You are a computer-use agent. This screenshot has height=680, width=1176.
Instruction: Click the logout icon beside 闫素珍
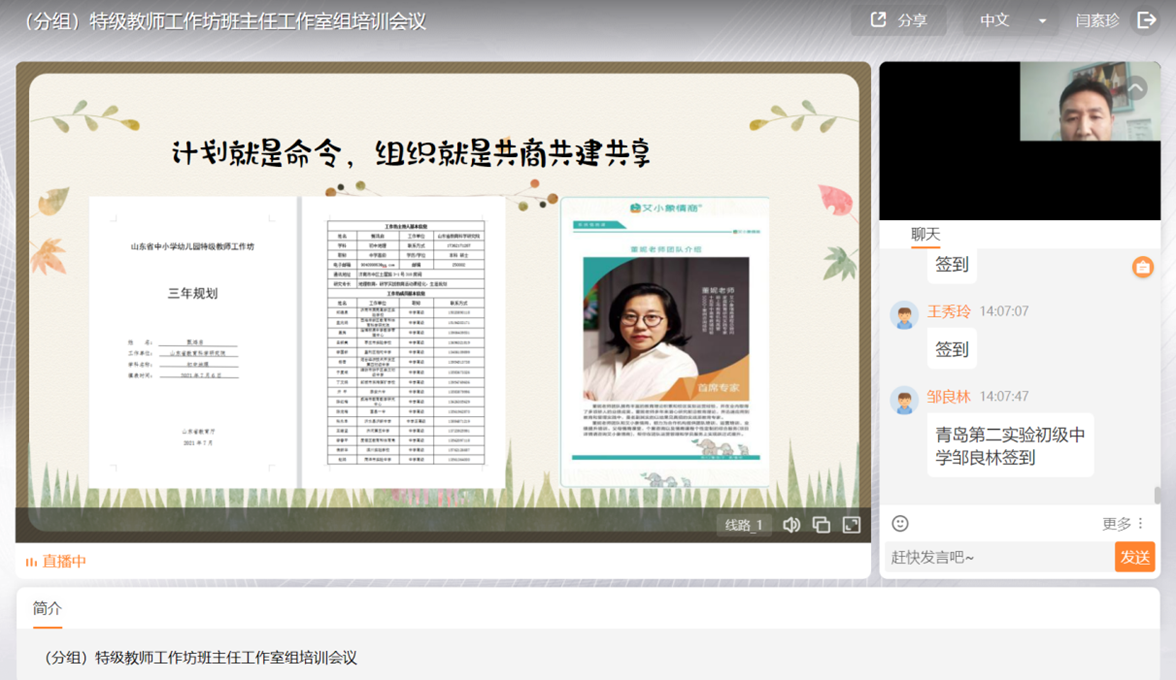point(1146,20)
